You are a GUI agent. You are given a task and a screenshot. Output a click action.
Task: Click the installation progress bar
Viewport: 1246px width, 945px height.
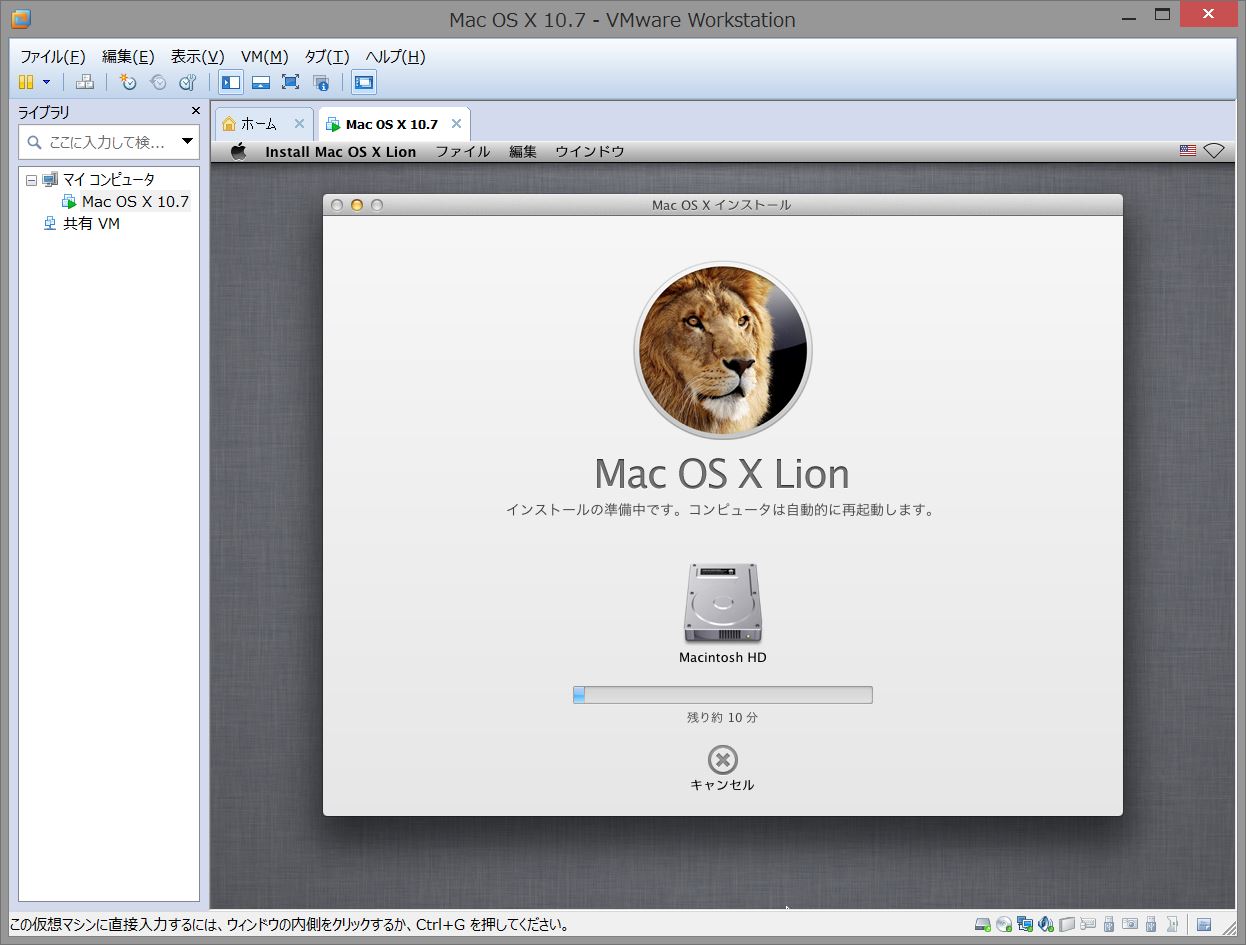click(723, 695)
